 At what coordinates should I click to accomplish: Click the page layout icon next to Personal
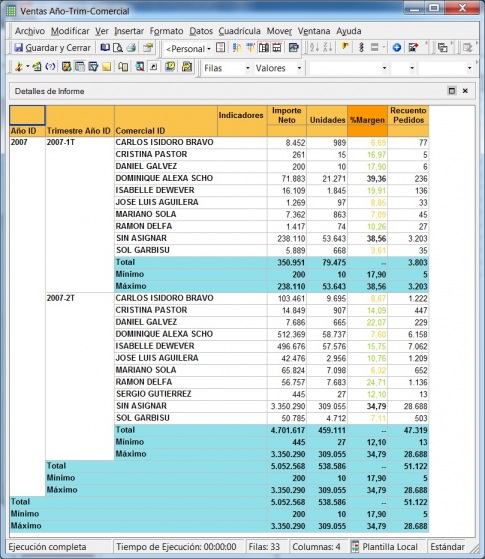point(221,47)
